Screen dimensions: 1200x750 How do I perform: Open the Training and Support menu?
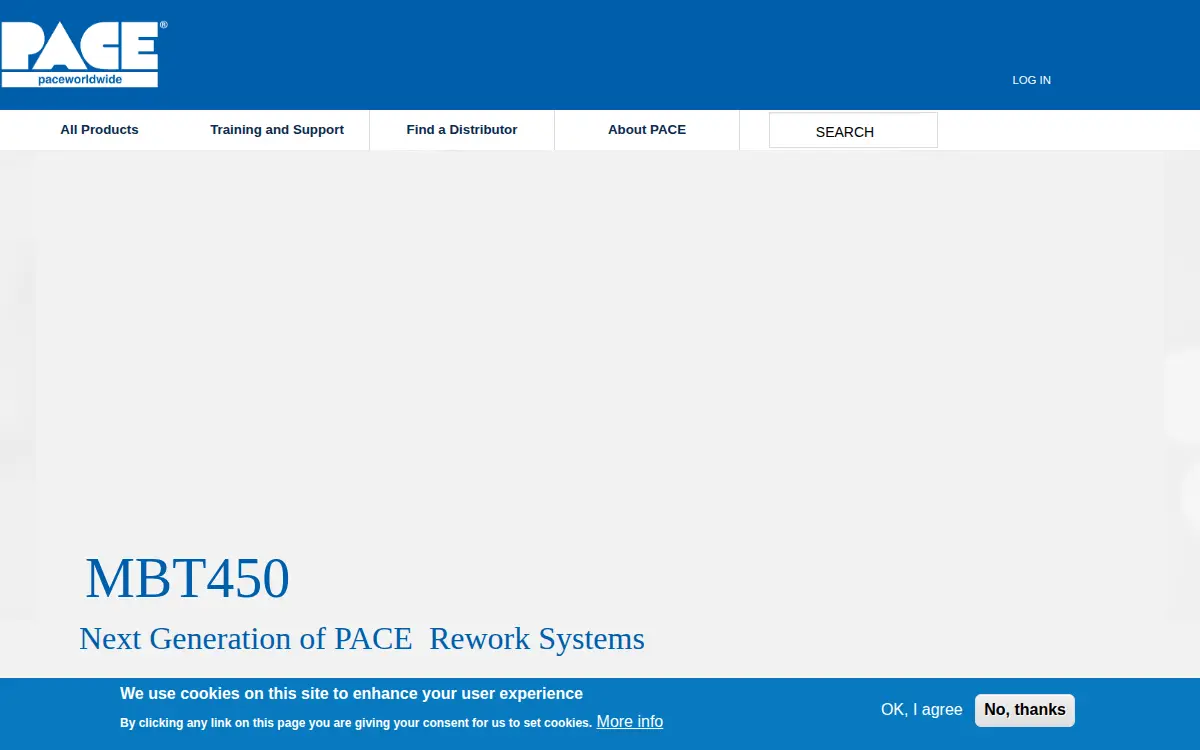pyautogui.click(x=277, y=130)
